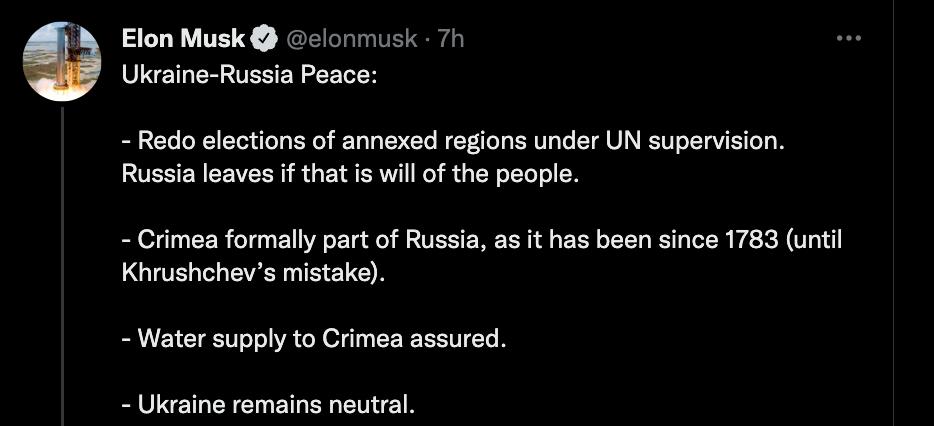934x426 pixels.
Task: Click the verified checkmark badge
Action: (x=265, y=39)
